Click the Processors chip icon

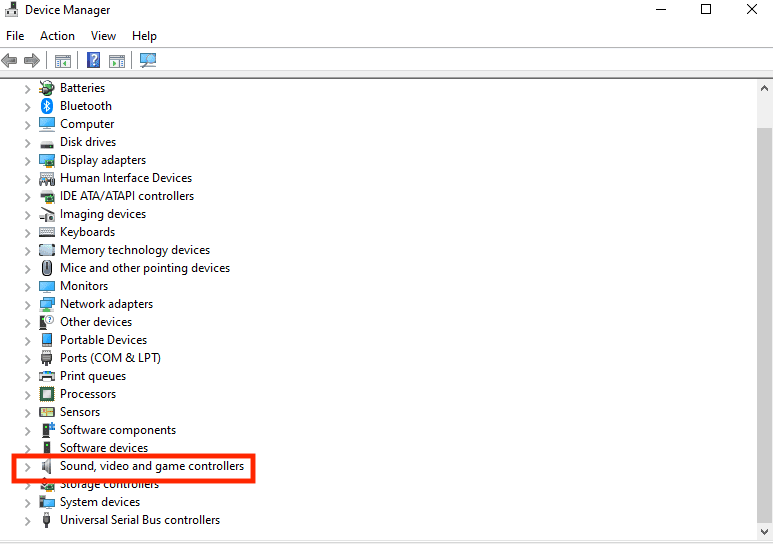(47, 395)
